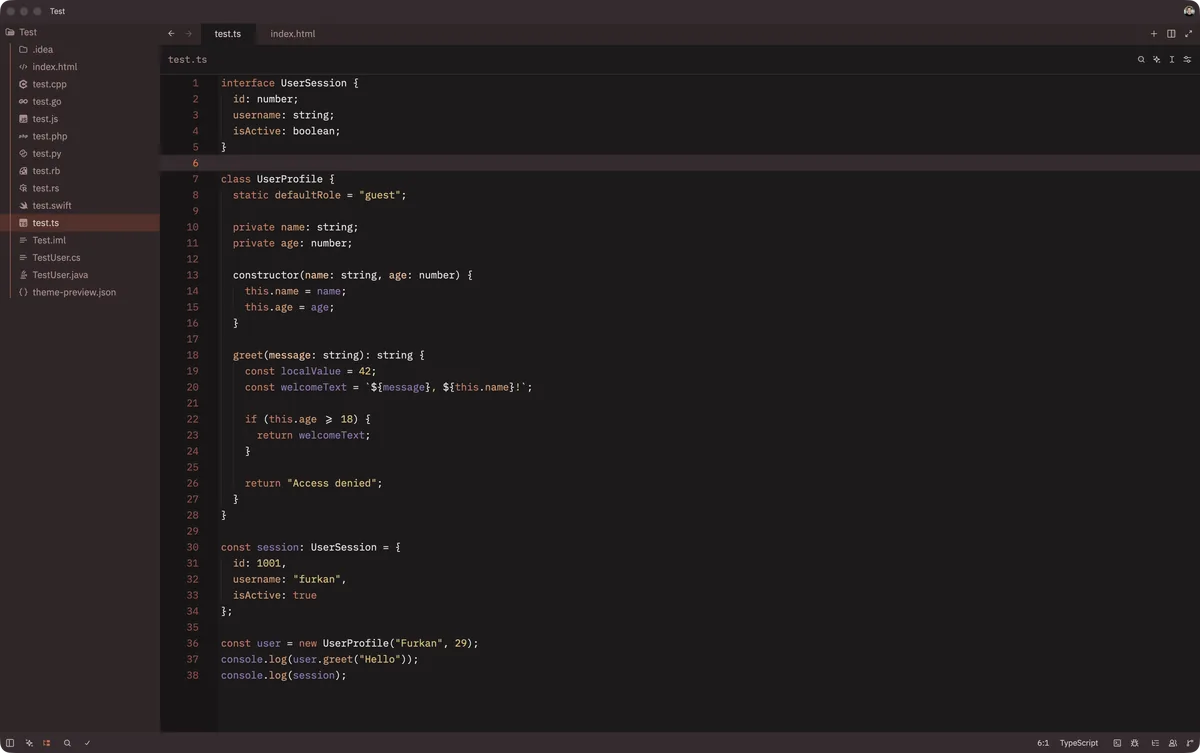The height and width of the screenshot is (753, 1200).
Task: Open Test.iml in the file tree
Action: (x=80, y=240)
